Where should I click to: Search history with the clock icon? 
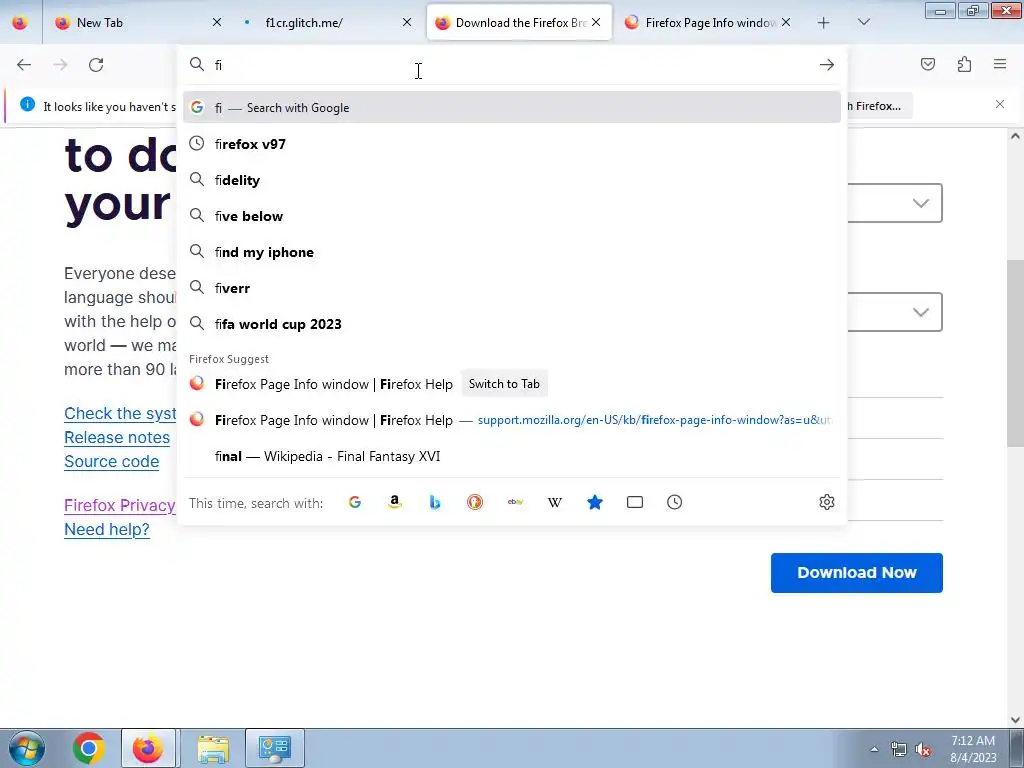click(675, 502)
